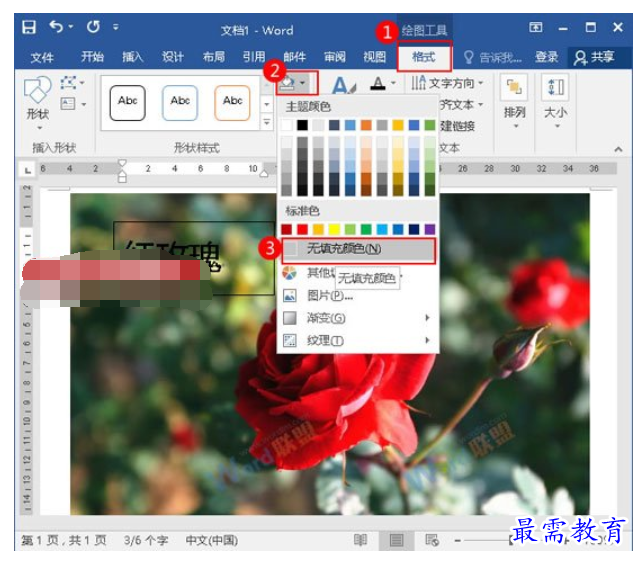Click the Save icon in title bar
Viewport: 634px width, 562px height.
point(29,27)
